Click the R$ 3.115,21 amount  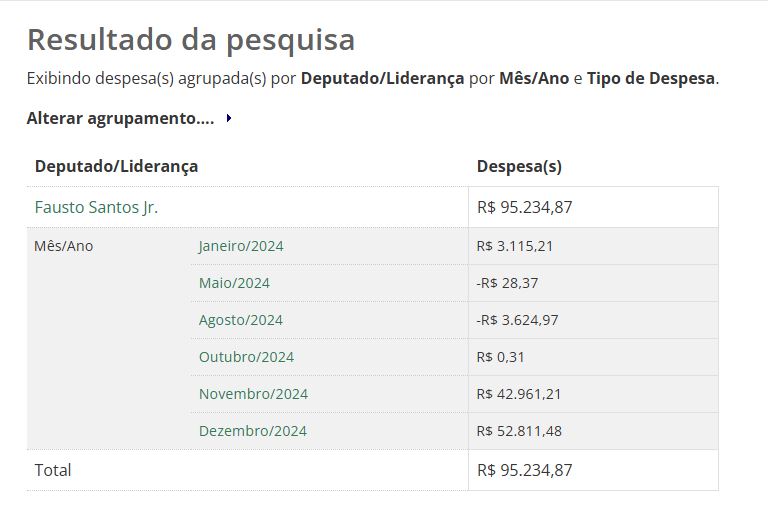515,246
